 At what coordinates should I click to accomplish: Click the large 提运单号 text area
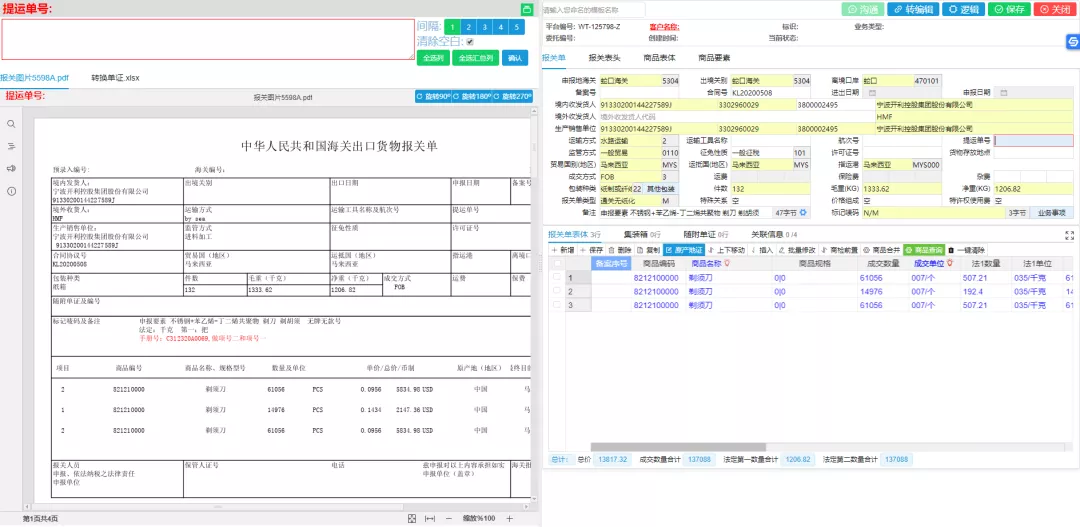pos(207,39)
